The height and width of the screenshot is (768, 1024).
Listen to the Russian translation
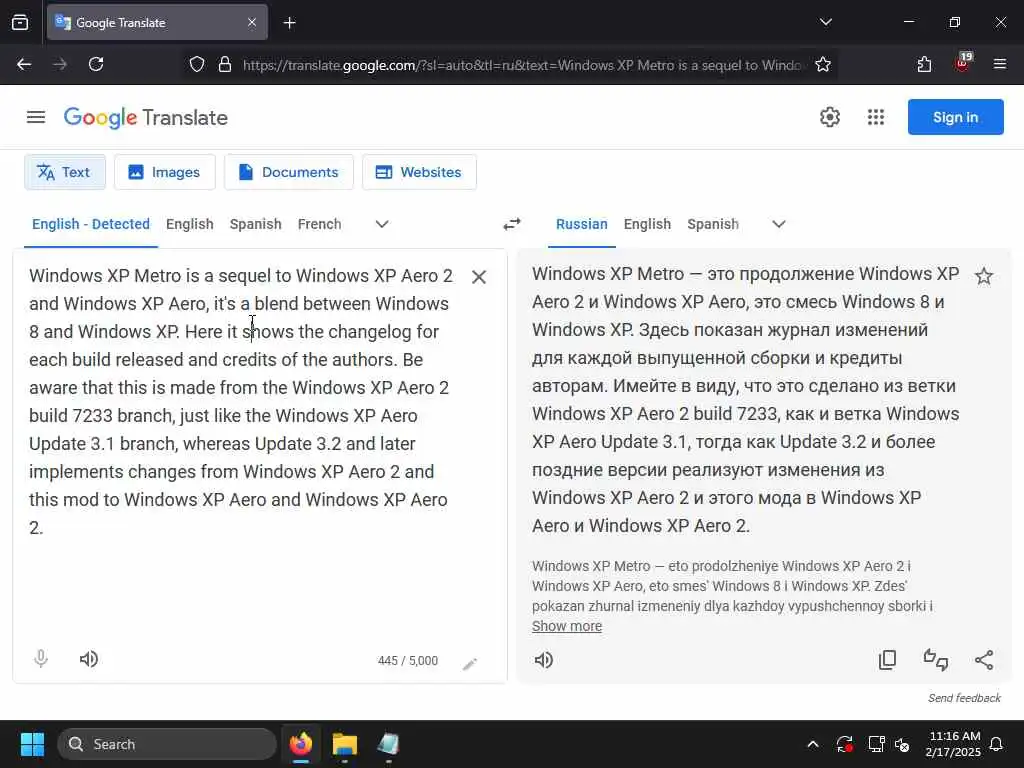tap(543, 660)
